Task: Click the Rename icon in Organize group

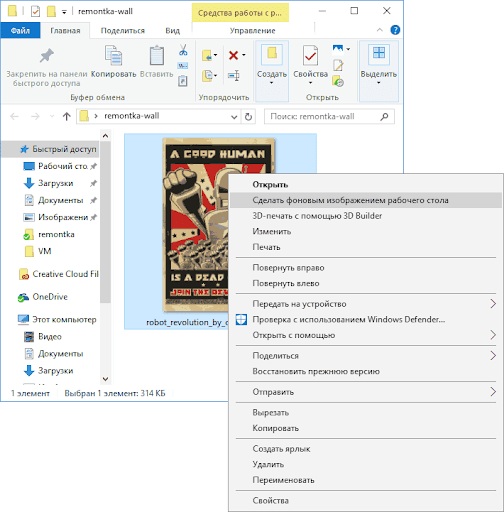Action: tap(234, 76)
